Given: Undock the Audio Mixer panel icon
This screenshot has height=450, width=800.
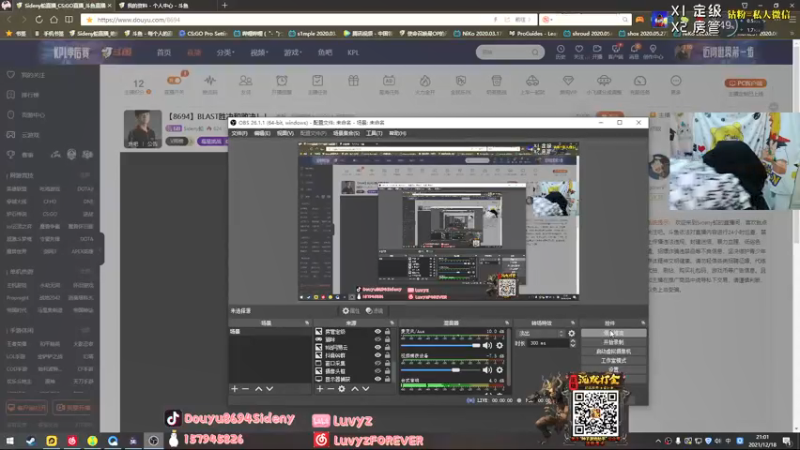Looking at the screenshot, I should (x=507, y=323).
